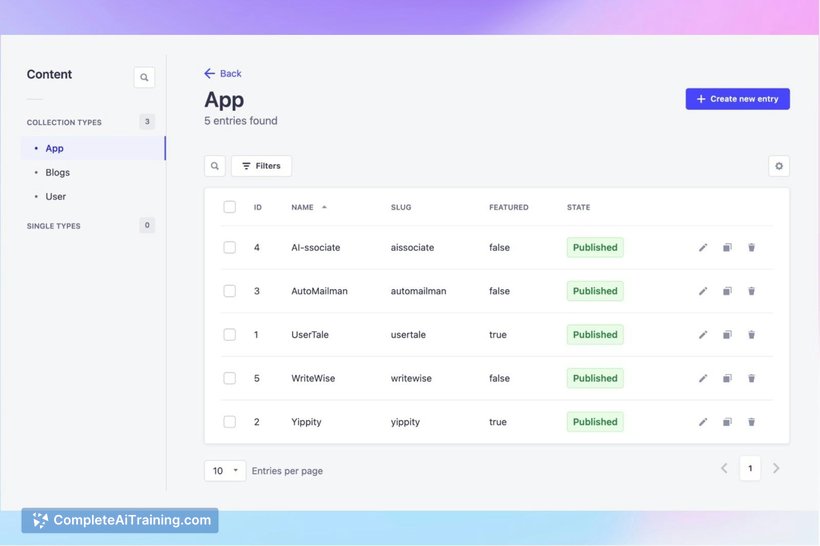
Task: Sort by the ID column header
Action: click(257, 207)
